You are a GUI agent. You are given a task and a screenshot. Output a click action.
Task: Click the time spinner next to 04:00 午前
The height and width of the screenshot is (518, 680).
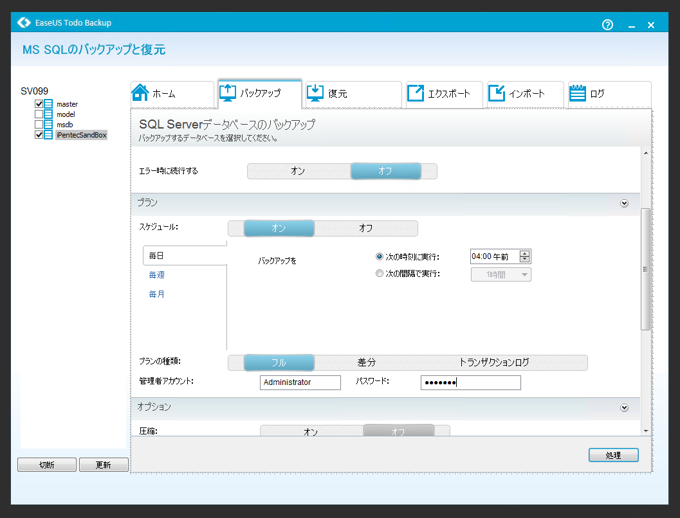pyautogui.click(x=525, y=256)
